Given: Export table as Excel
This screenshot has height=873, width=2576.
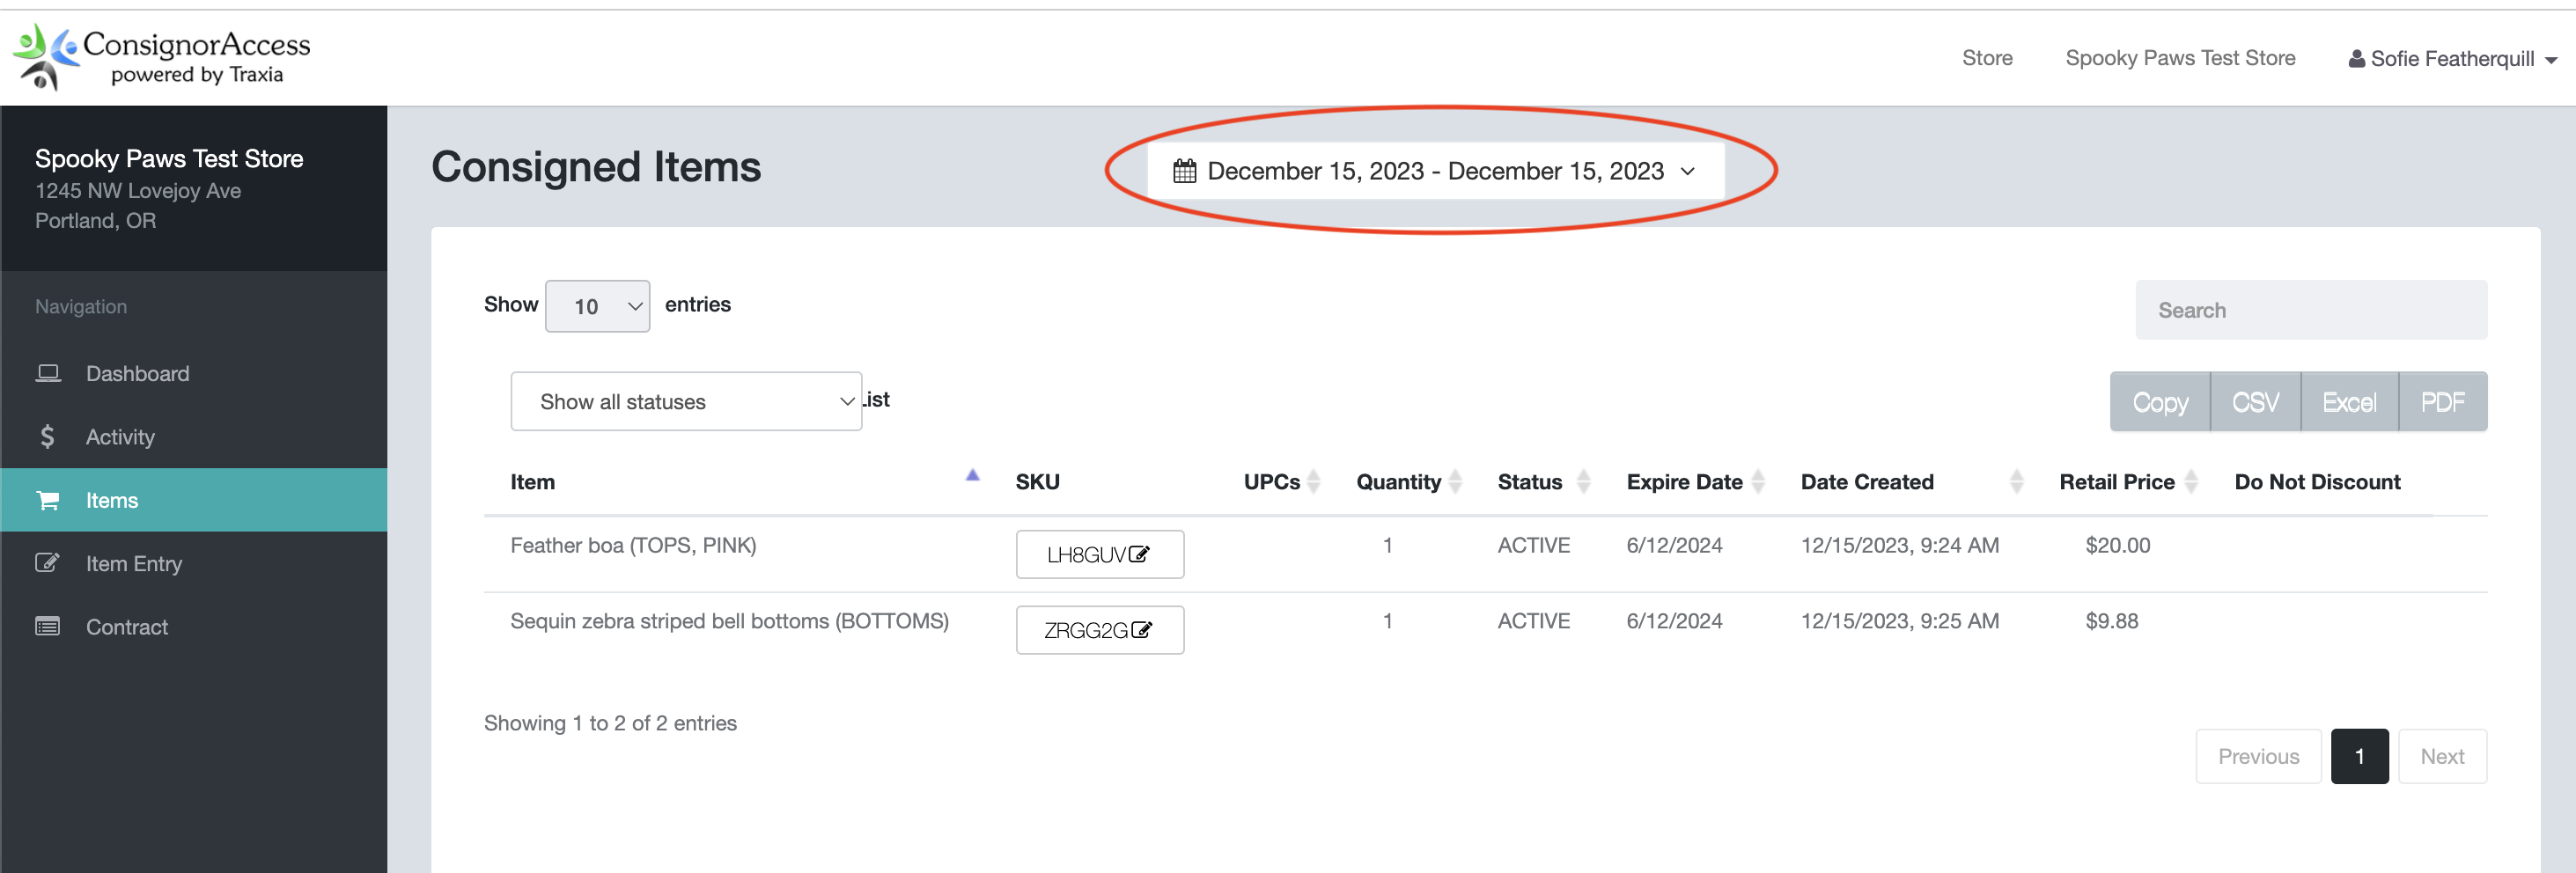Looking at the screenshot, I should click(x=2349, y=402).
